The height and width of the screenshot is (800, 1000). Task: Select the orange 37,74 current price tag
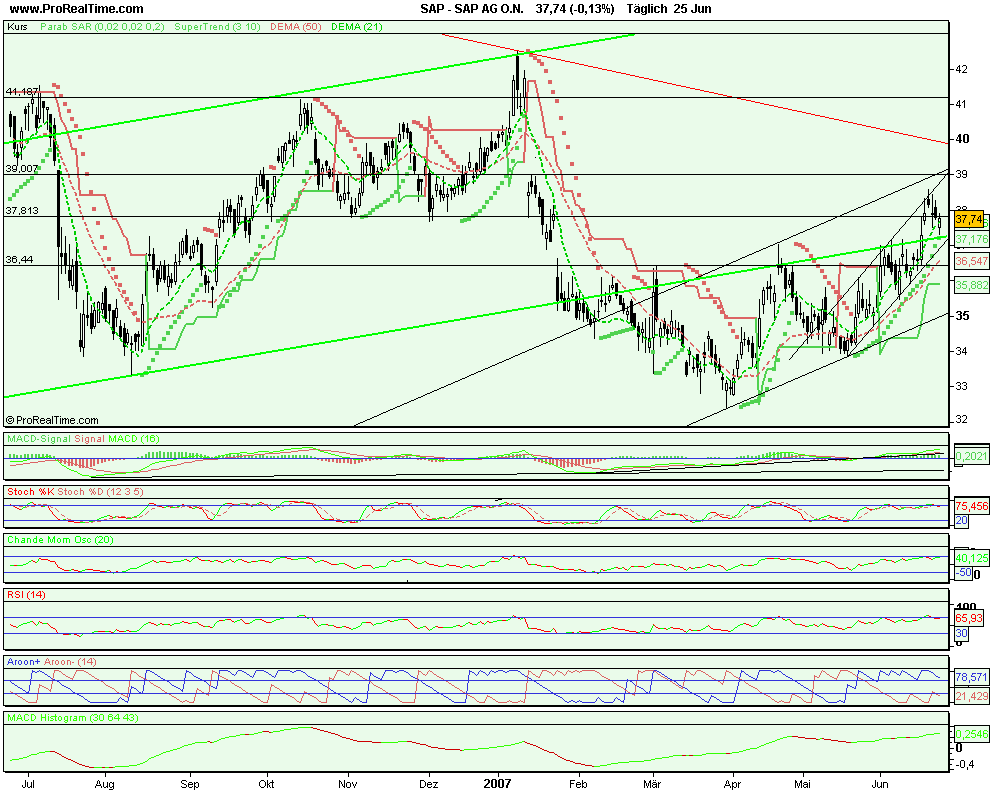tap(969, 219)
